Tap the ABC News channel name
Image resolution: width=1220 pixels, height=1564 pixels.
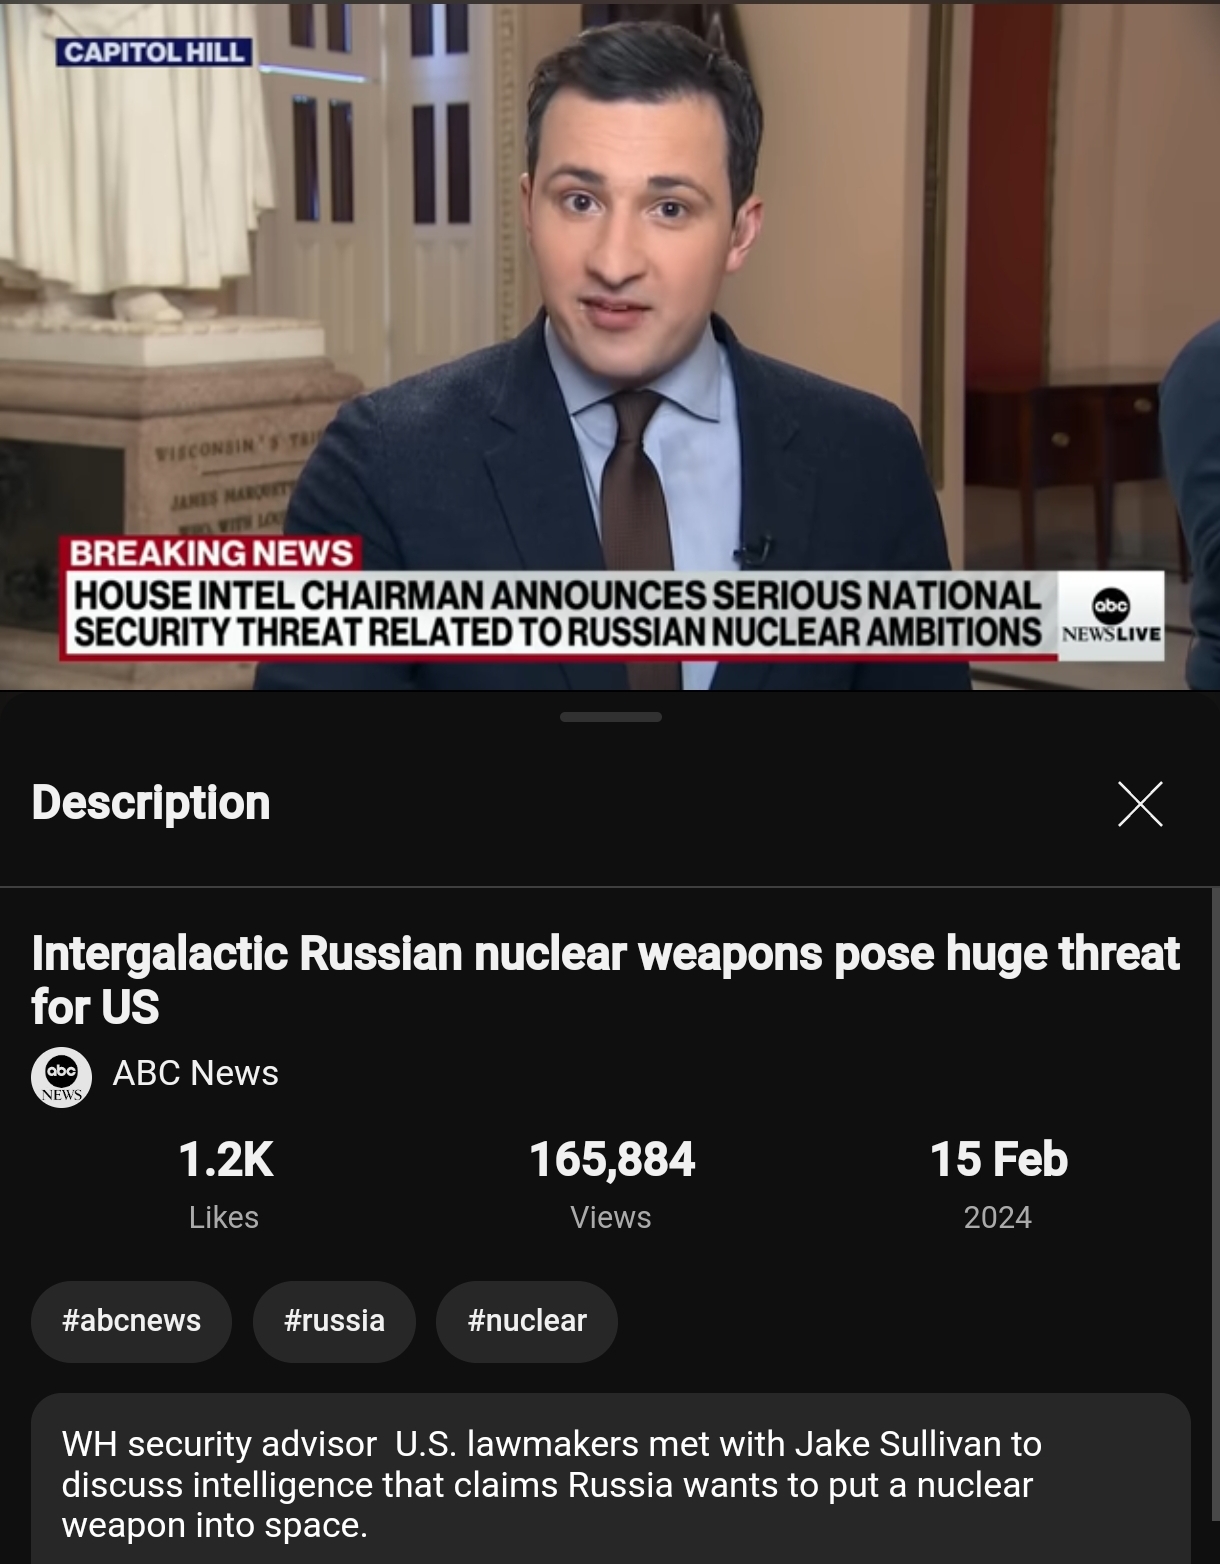pos(196,1073)
